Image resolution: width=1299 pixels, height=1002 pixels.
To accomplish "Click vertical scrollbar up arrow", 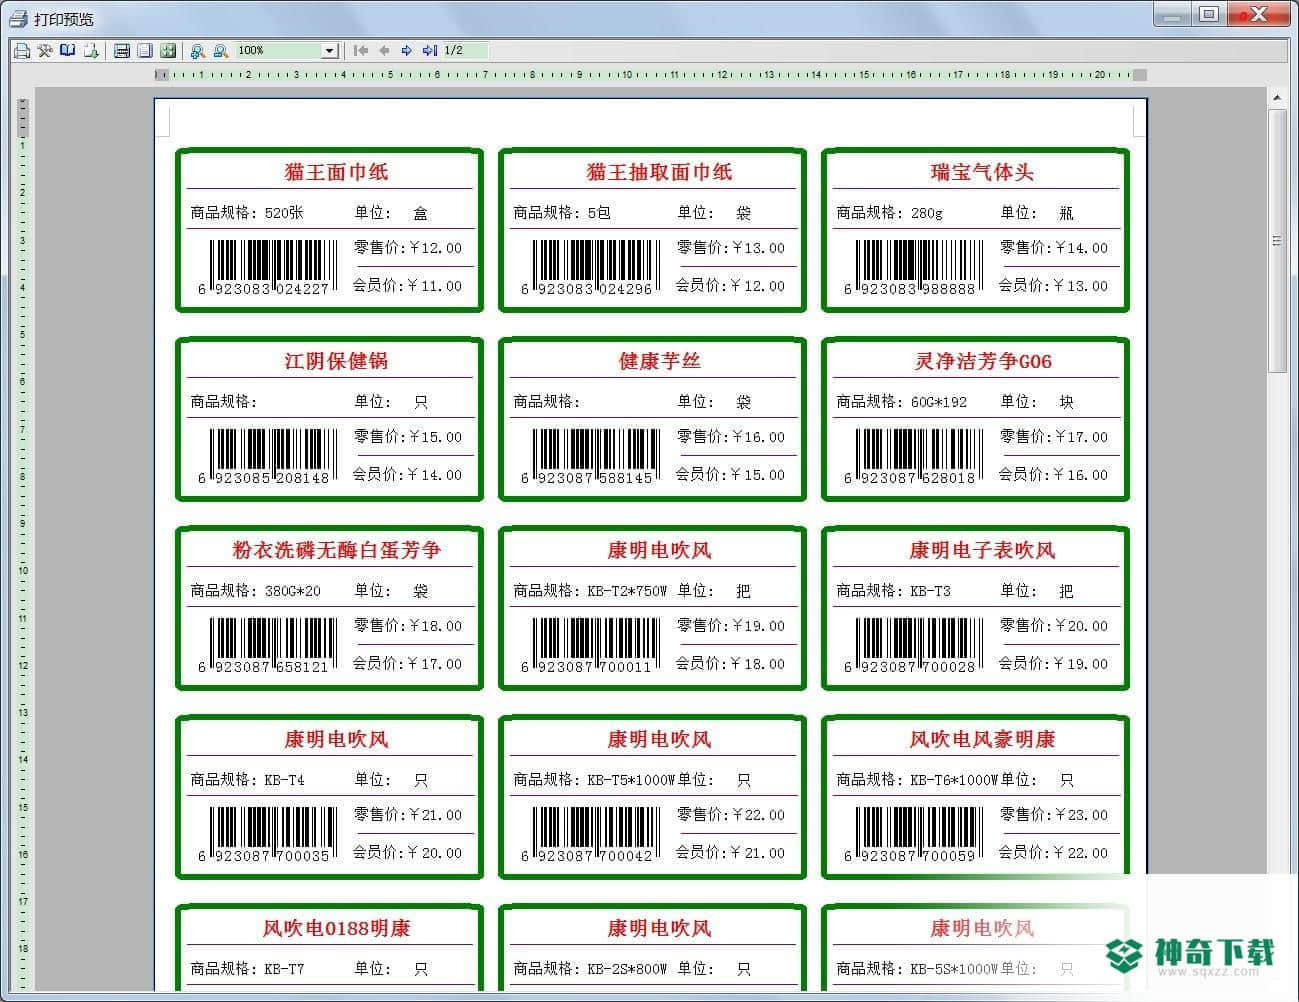I will pyautogui.click(x=1277, y=98).
